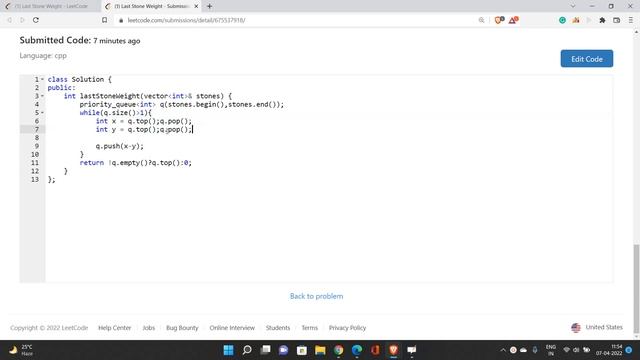Click the return statement on line 11
This screenshot has height=360, width=640.
pos(136,163)
